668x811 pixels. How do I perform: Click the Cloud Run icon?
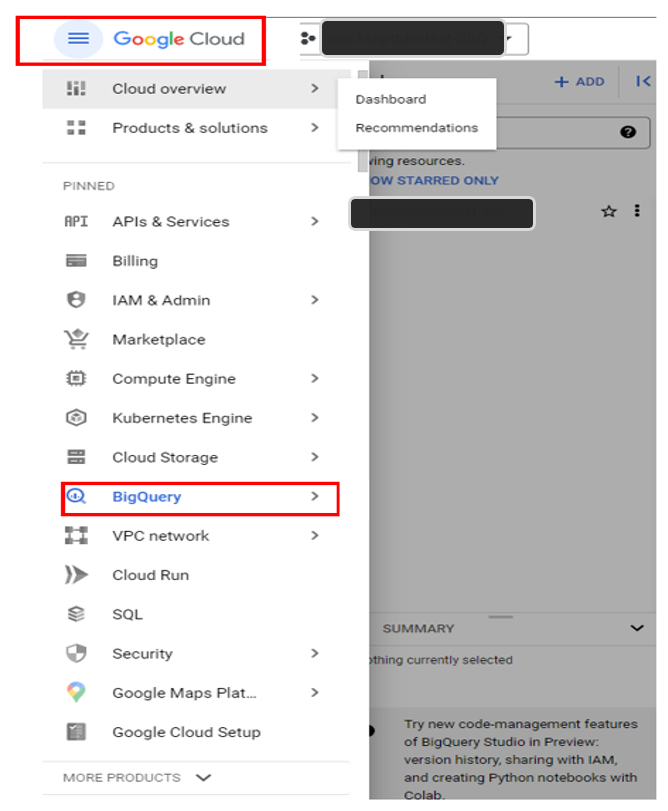(x=76, y=575)
